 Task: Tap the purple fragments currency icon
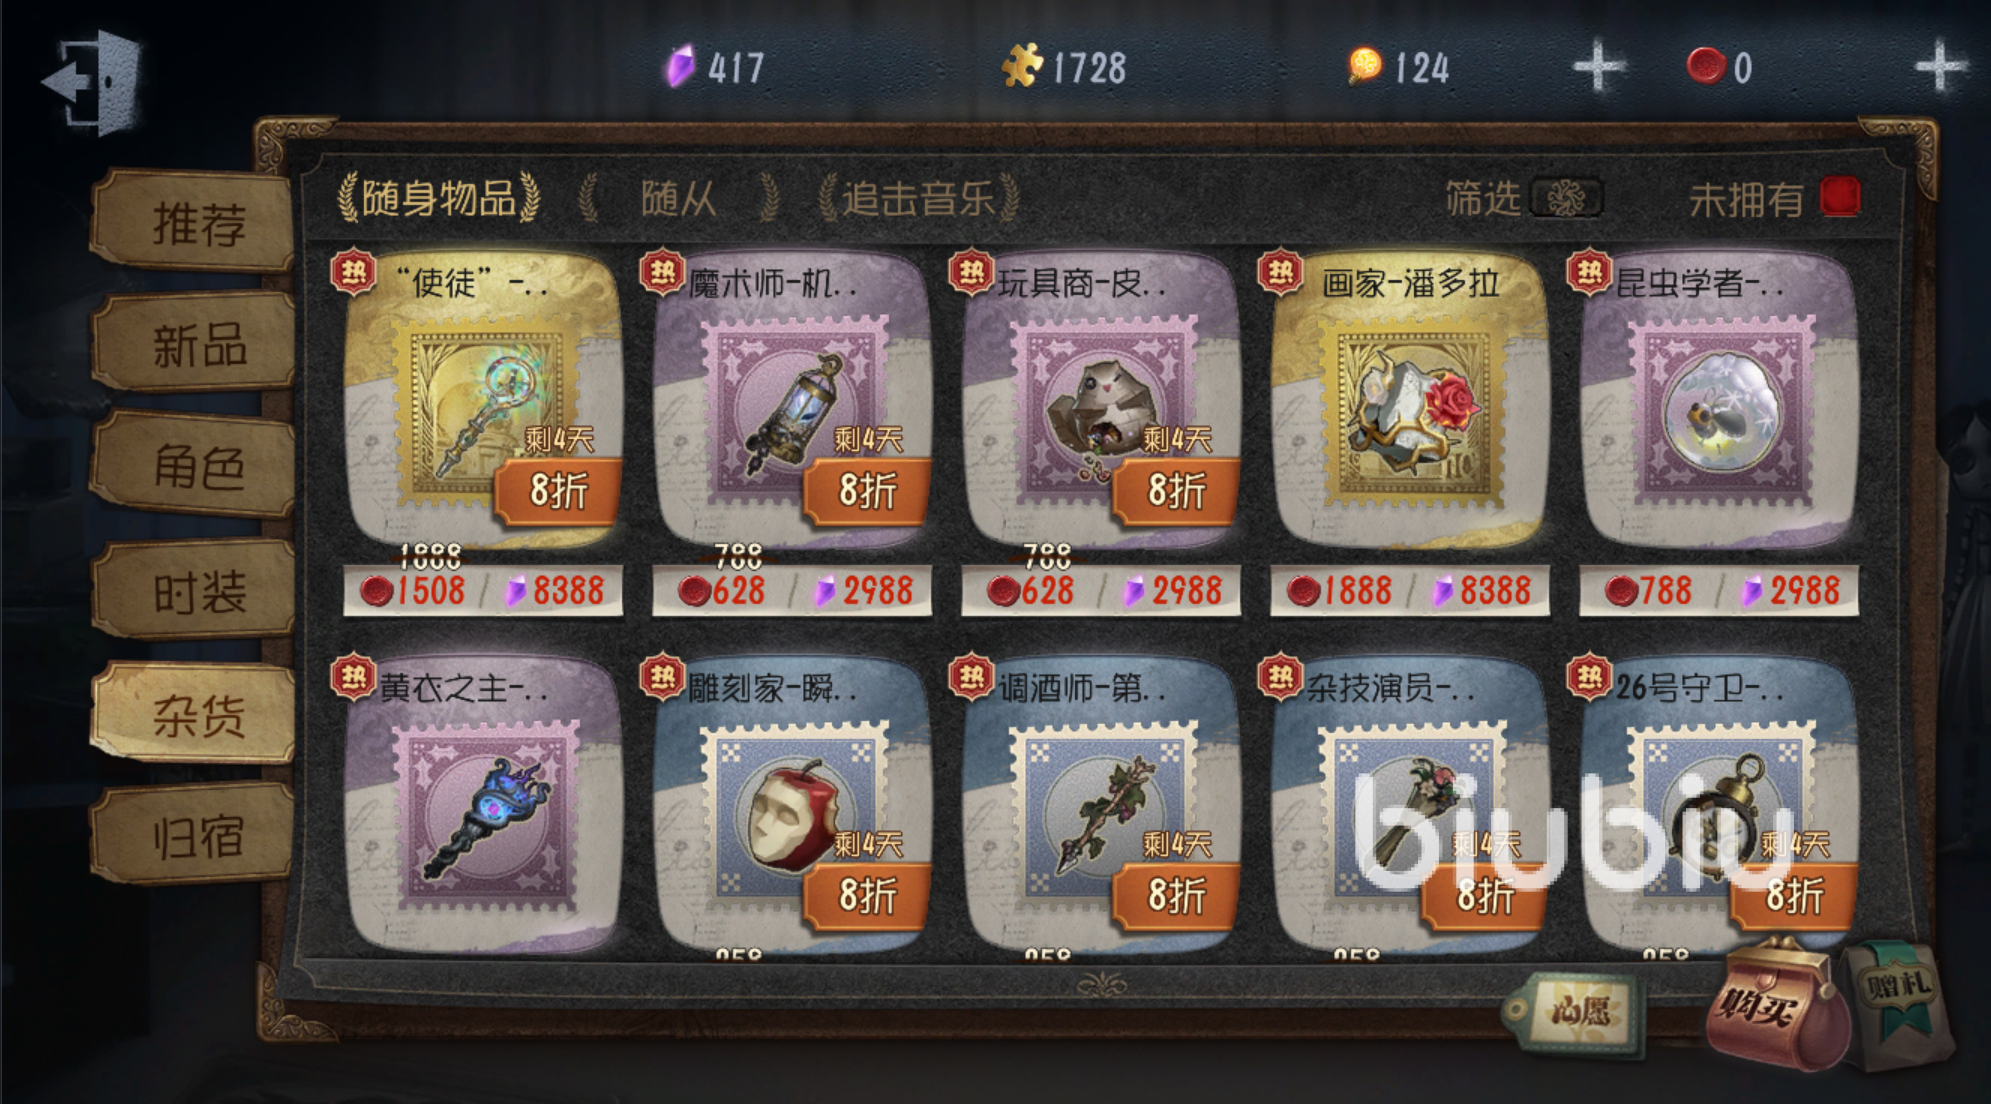pyautogui.click(x=681, y=67)
